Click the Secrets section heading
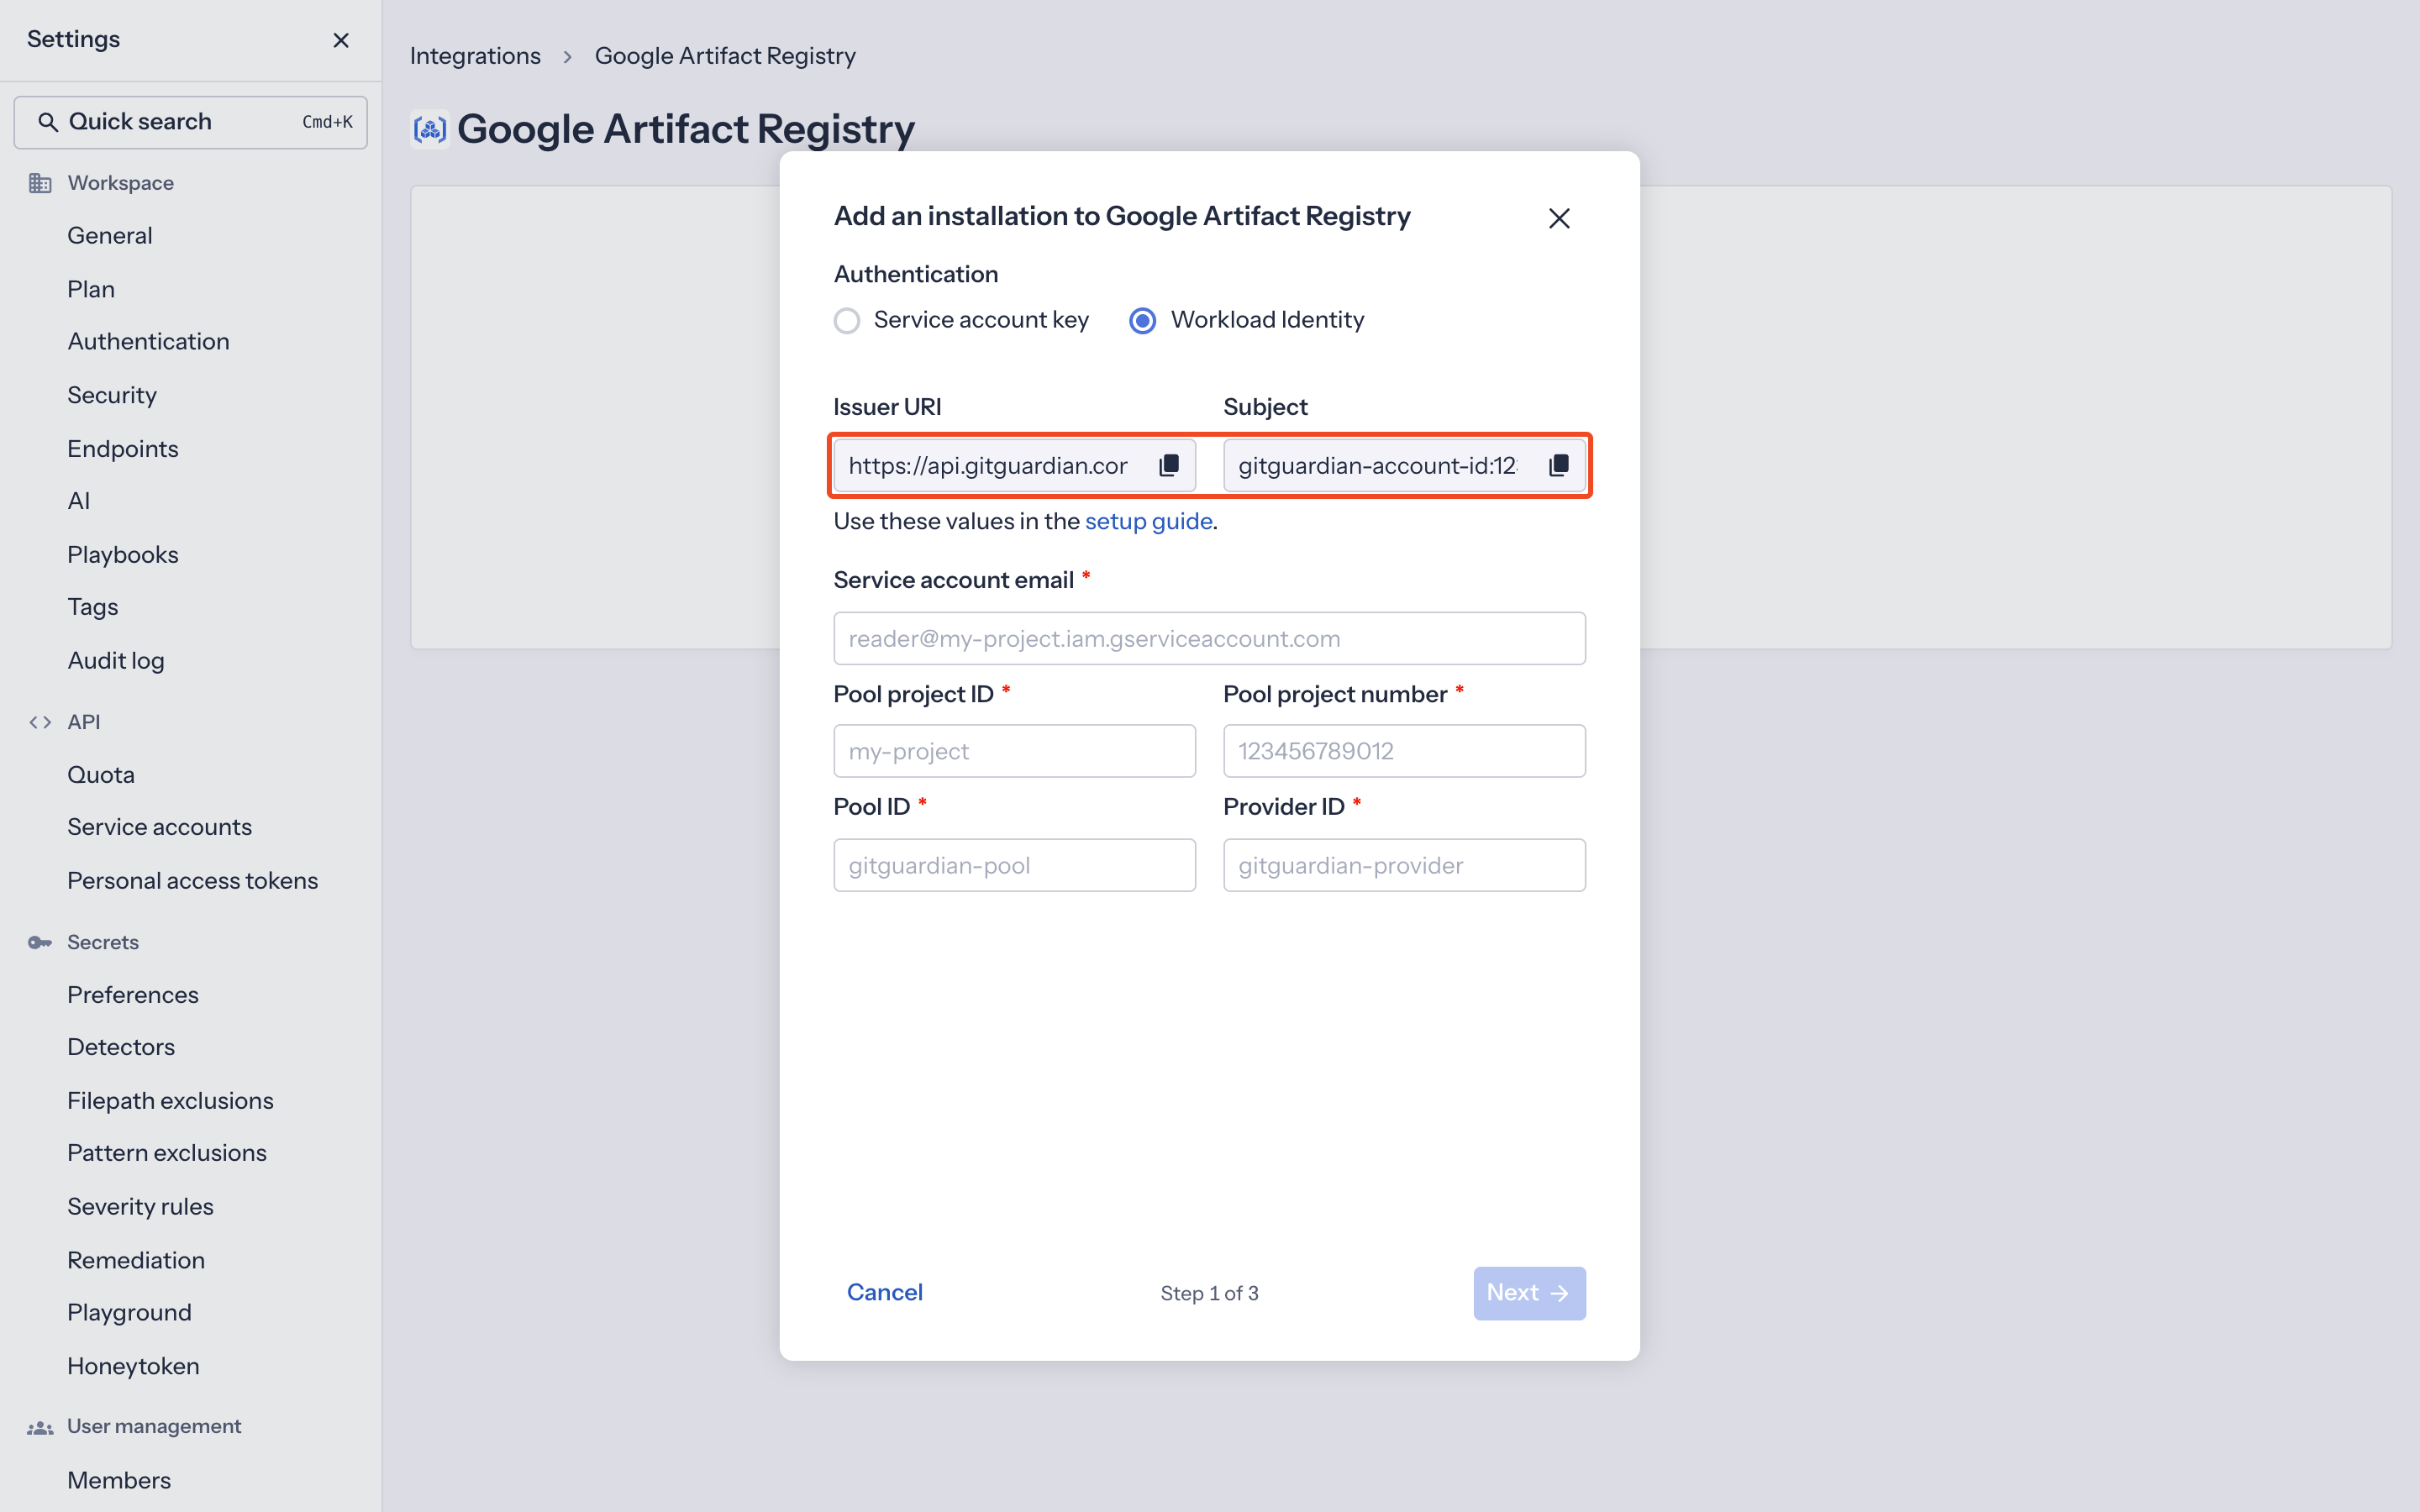 [103, 942]
